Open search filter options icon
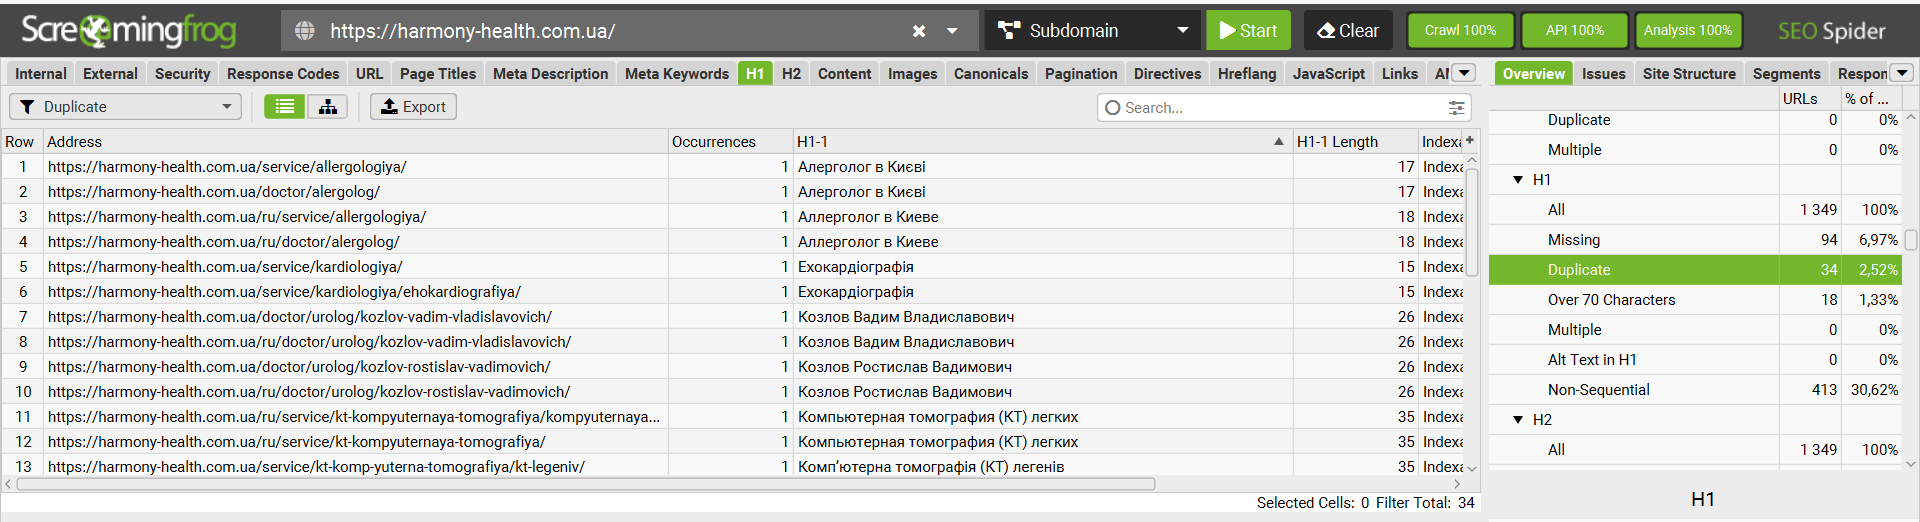 [x=1456, y=108]
